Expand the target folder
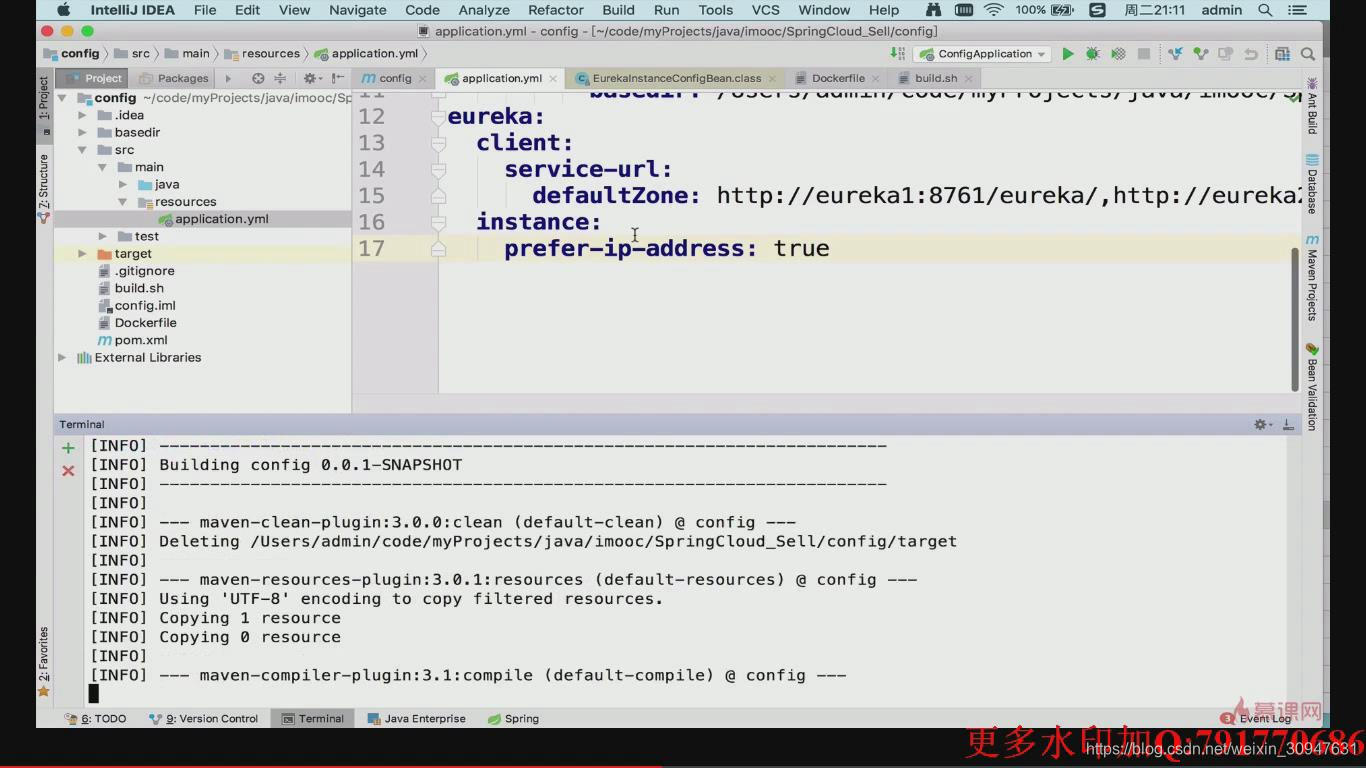 (82, 254)
